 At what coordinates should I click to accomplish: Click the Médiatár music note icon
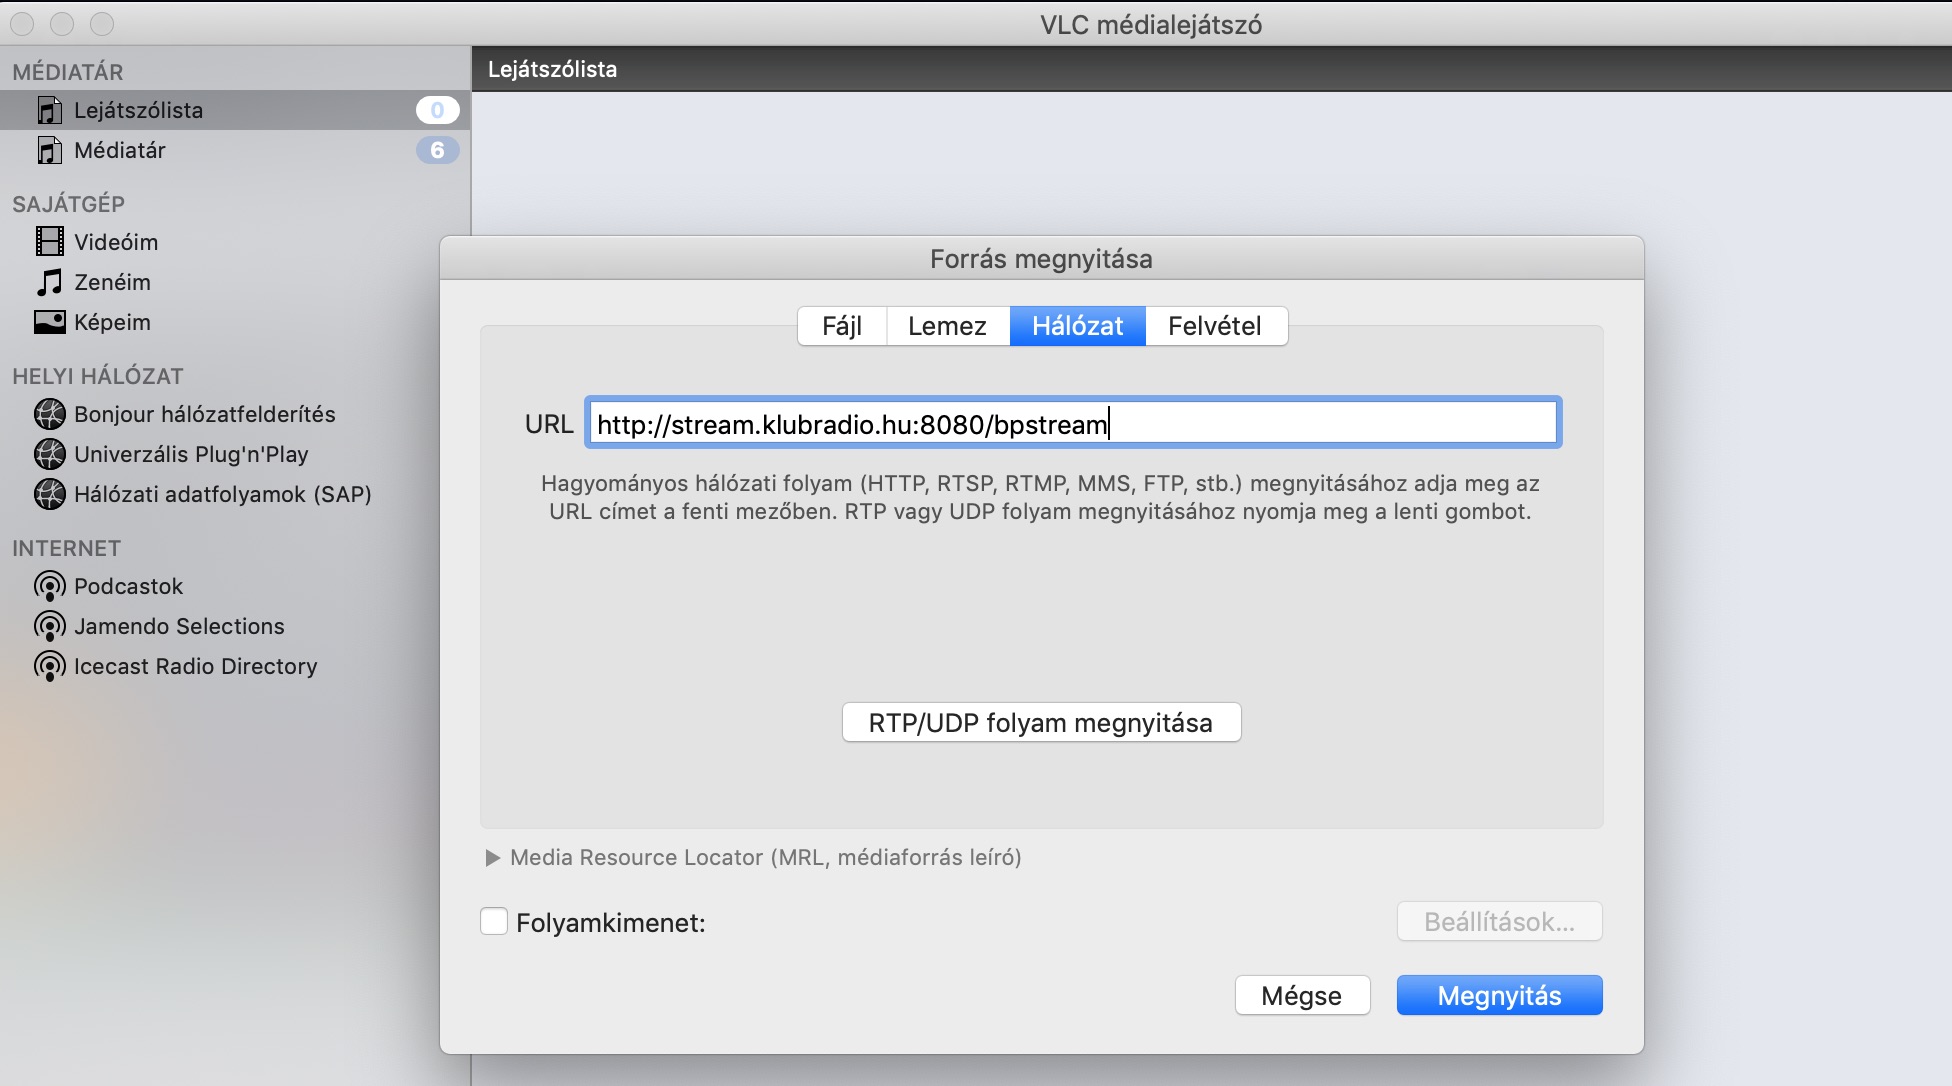[49, 150]
